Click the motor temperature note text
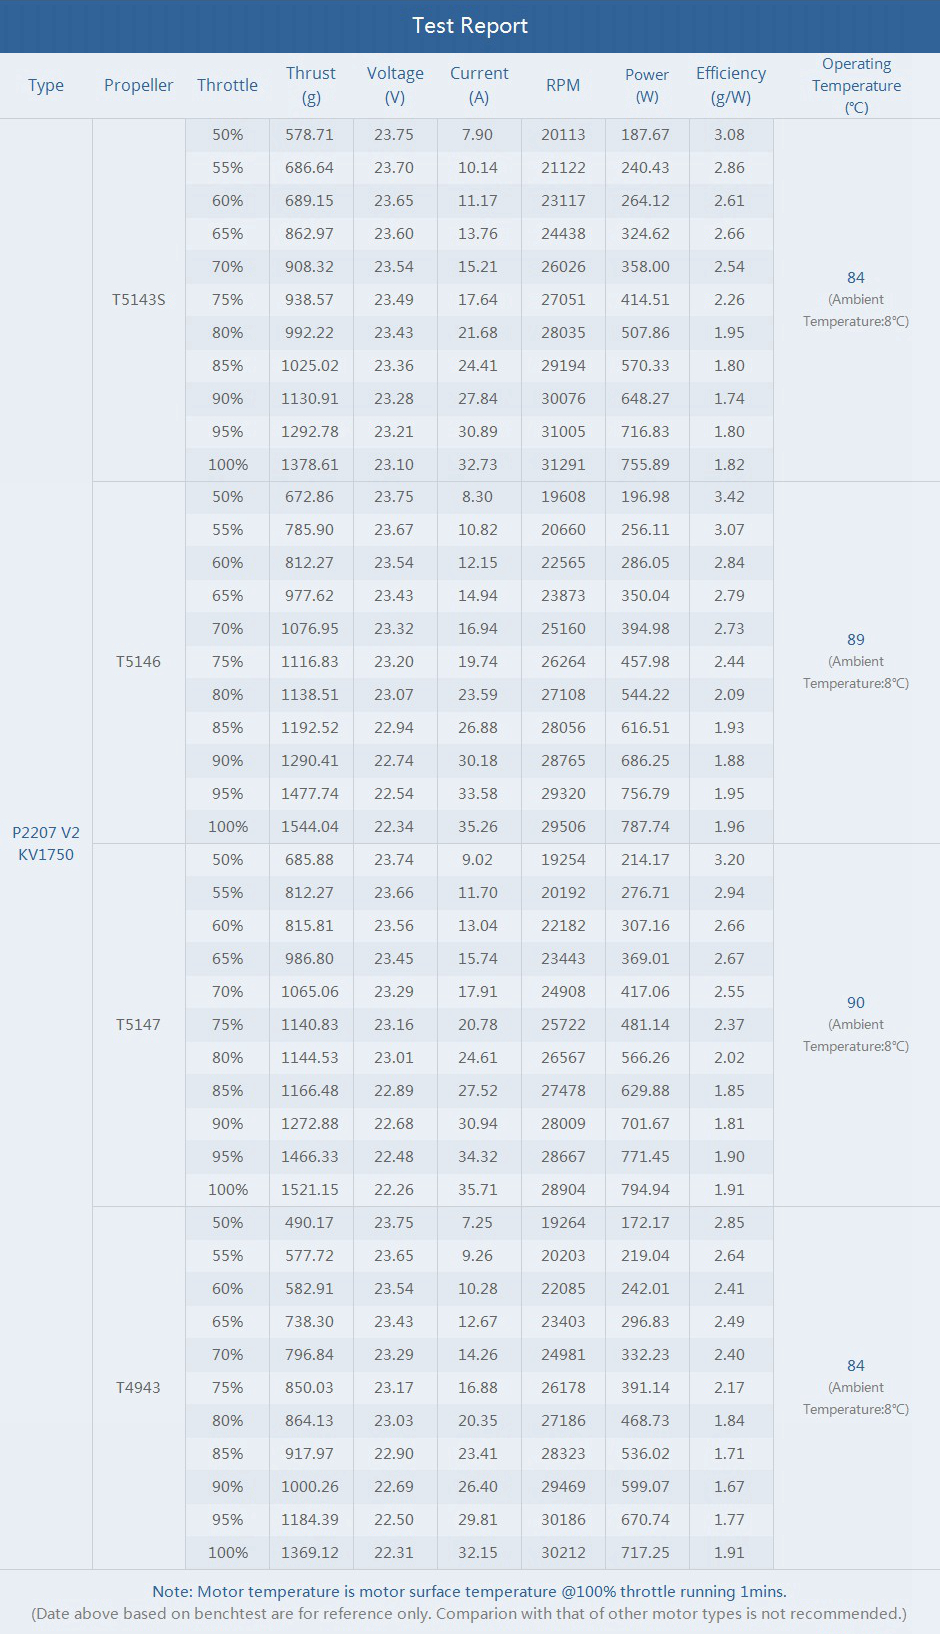 click(469, 1591)
